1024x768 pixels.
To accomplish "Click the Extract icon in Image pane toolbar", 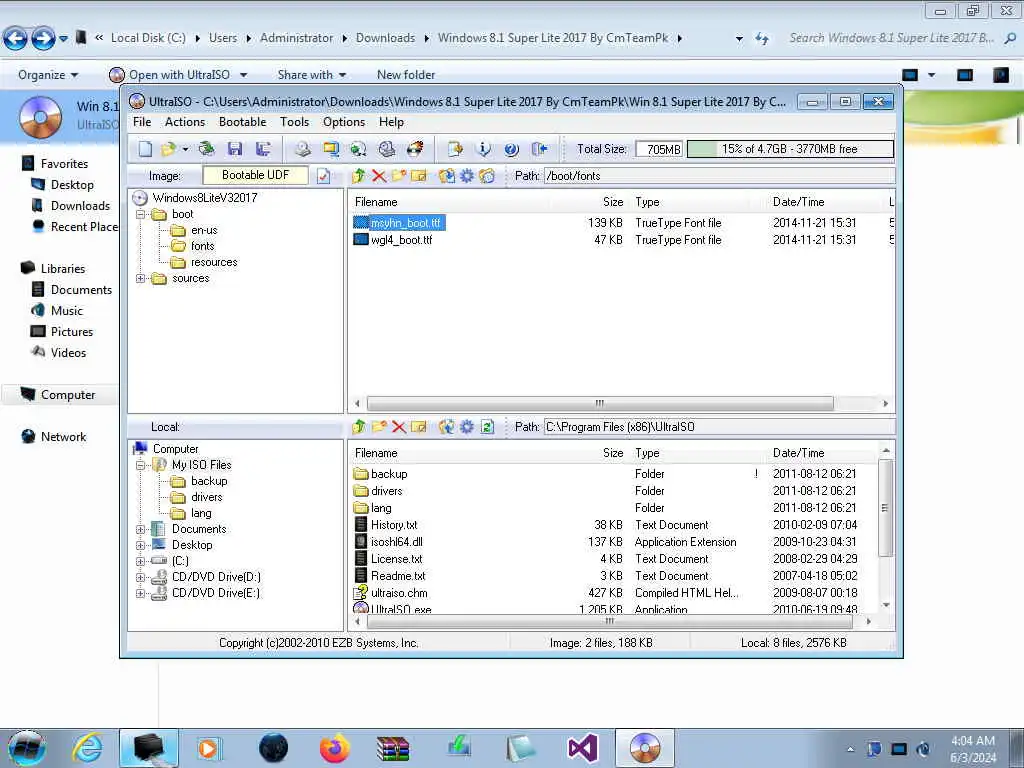I will [x=447, y=176].
